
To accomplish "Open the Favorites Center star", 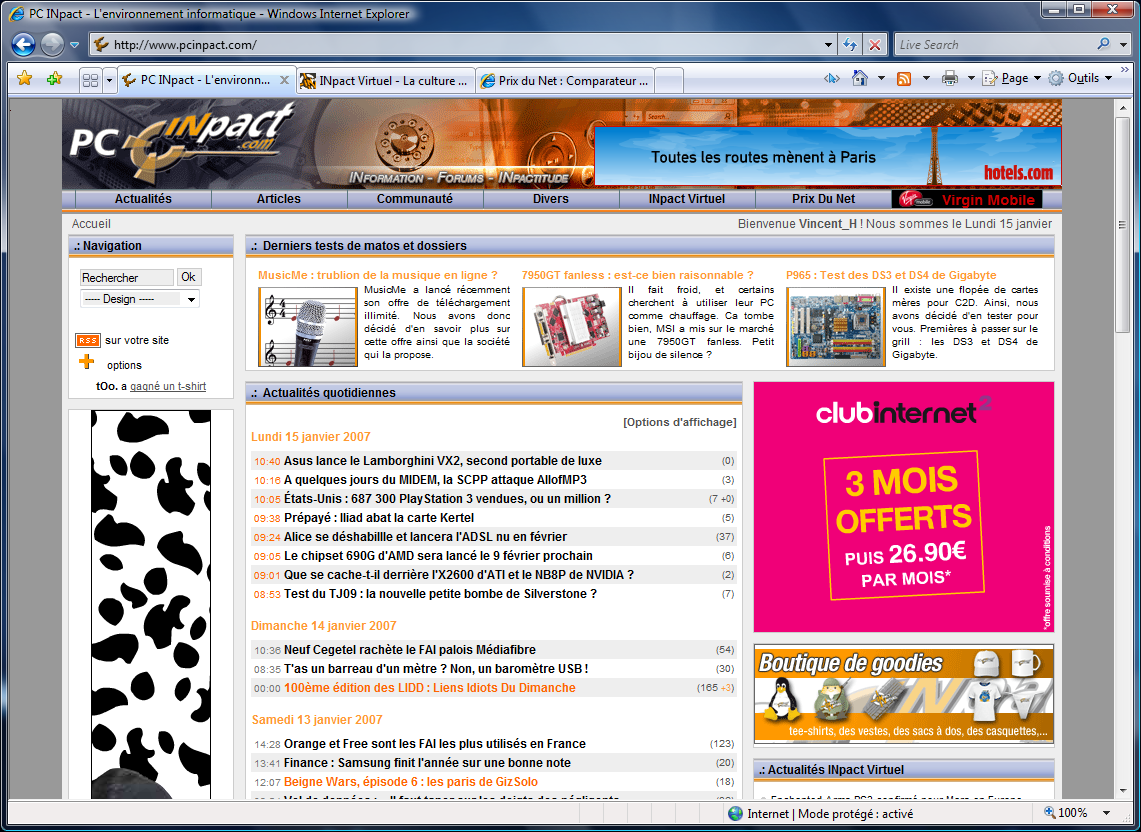I will (25, 79).
